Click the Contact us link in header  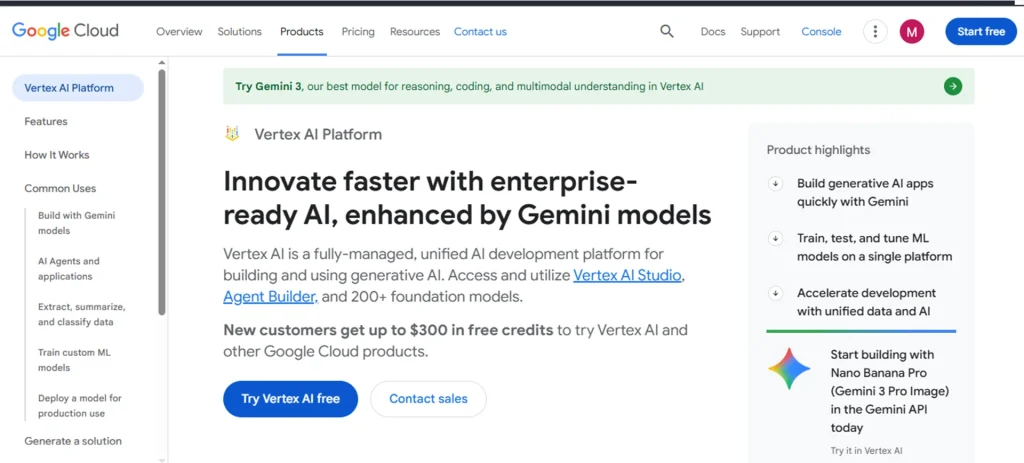[x=480, y=31]
